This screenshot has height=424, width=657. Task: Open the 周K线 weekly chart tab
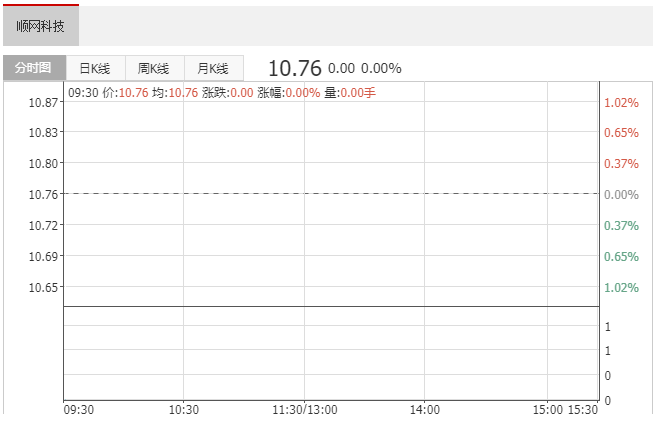[x=154, y=68]
